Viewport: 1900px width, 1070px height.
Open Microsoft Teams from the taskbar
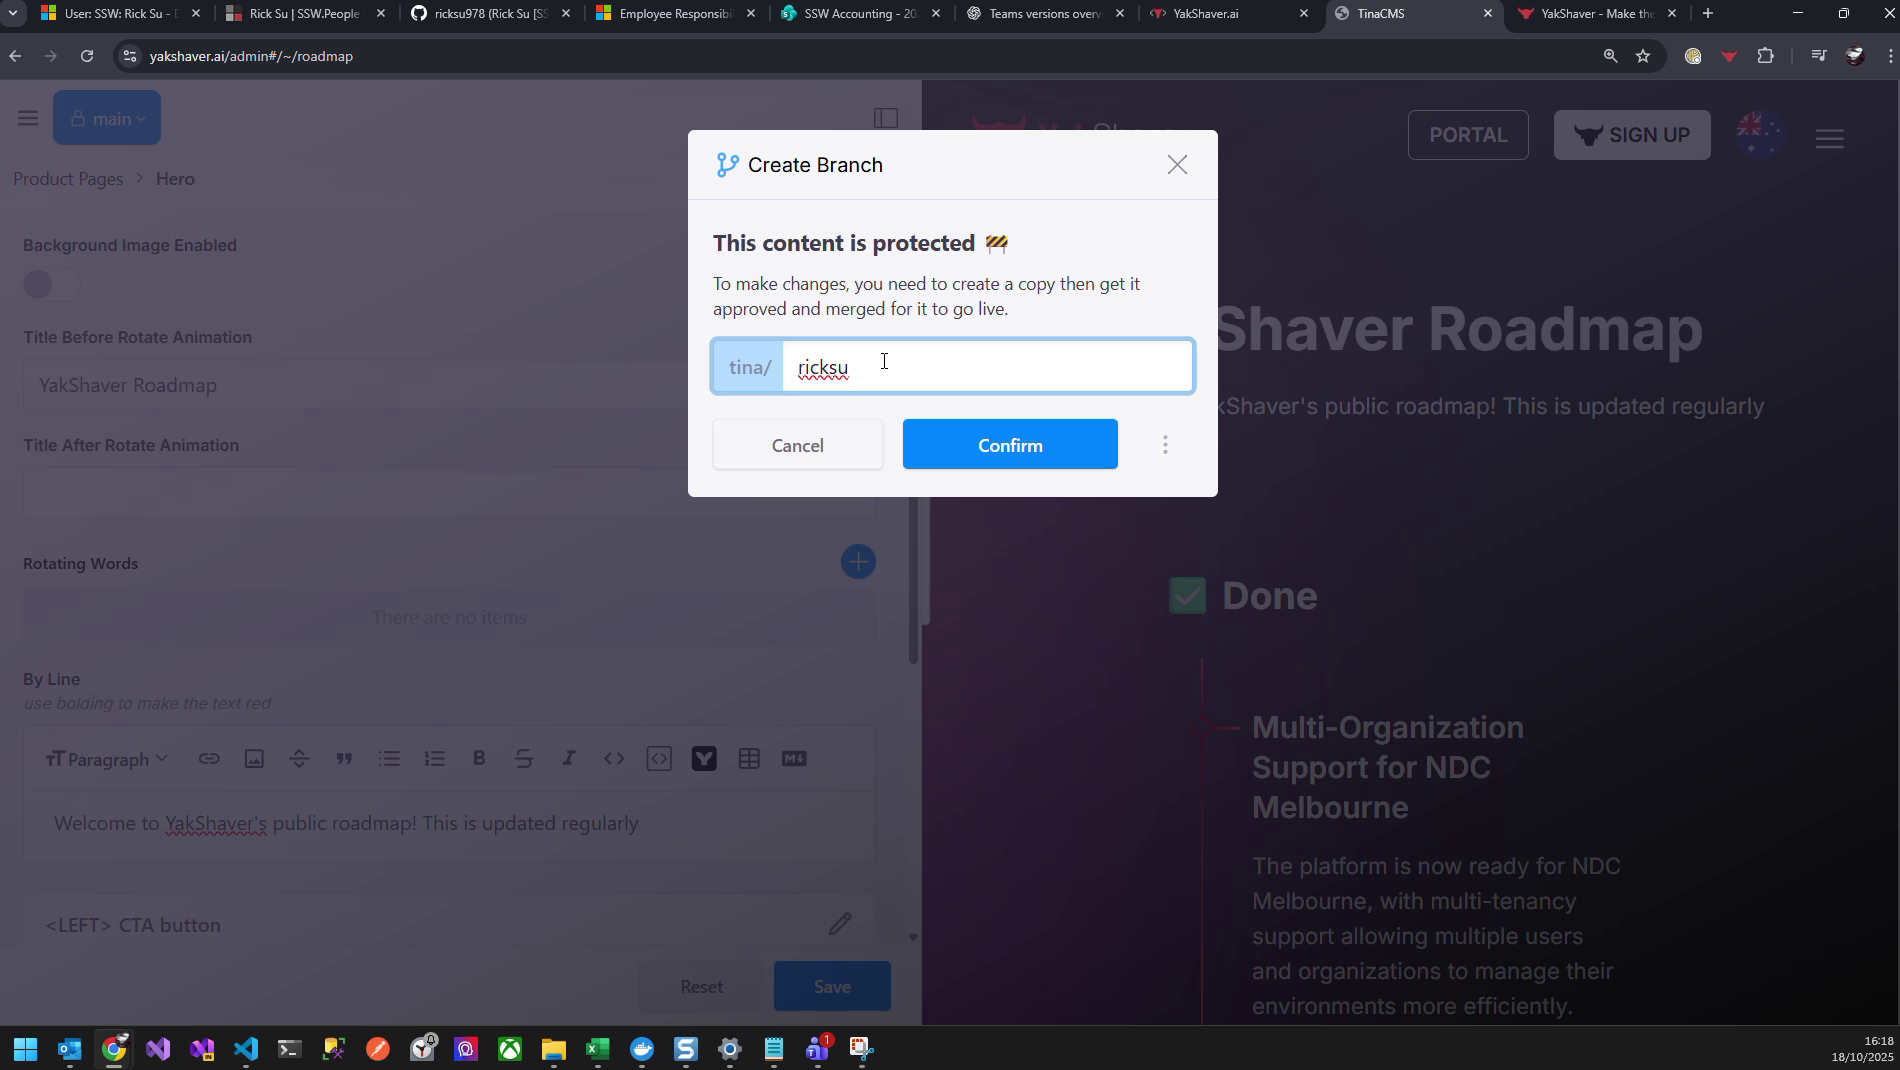click(818, 1049)
